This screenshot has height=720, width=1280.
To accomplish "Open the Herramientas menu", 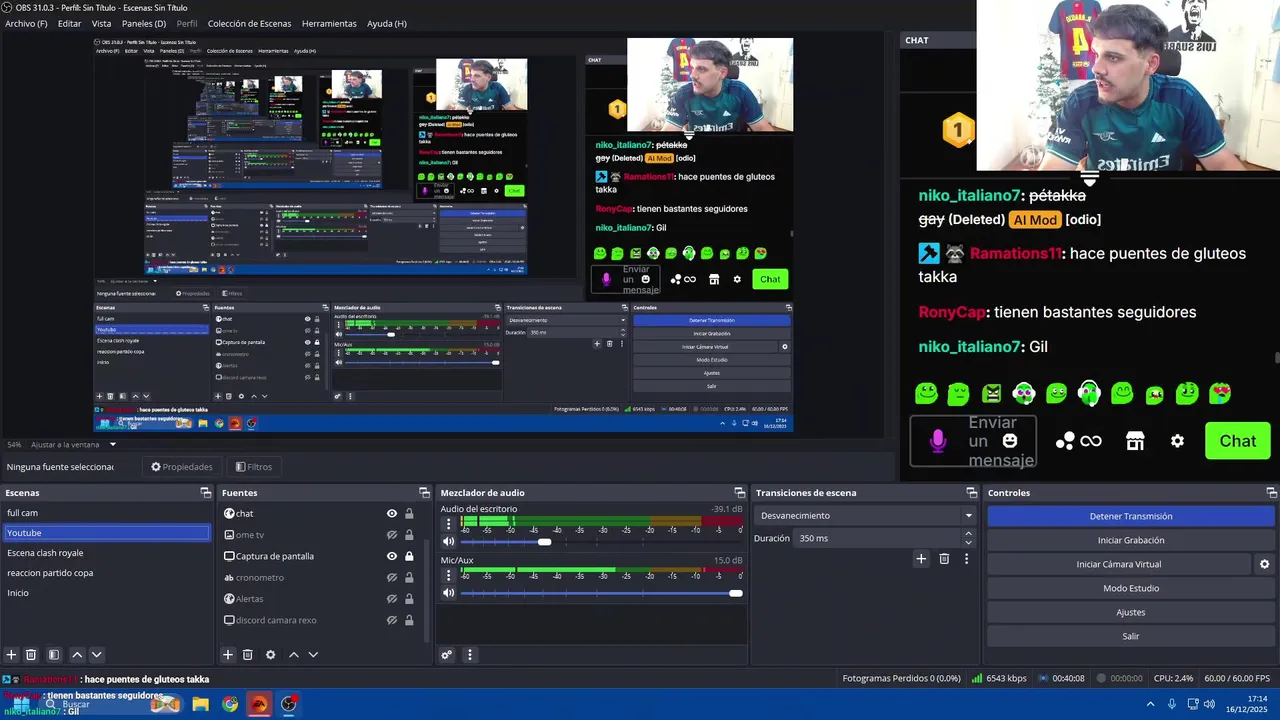I will [x=329, y=23].
